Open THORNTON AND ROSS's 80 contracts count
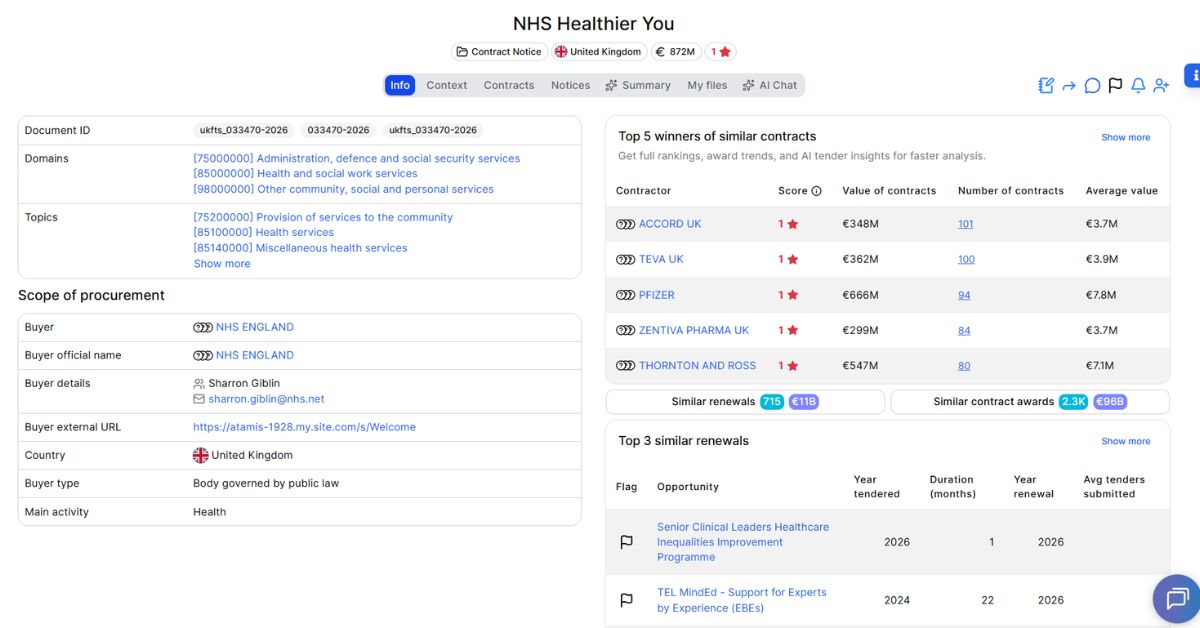 (964, 365)
